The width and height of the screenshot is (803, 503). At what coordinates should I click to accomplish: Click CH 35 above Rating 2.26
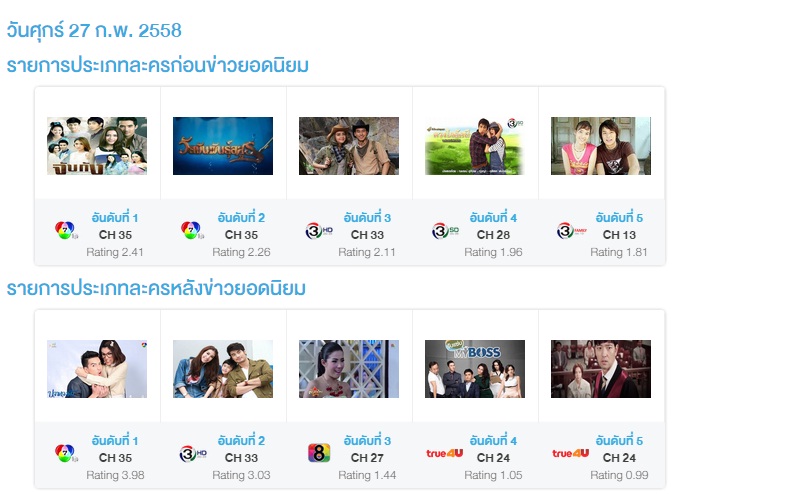[241, 235]
